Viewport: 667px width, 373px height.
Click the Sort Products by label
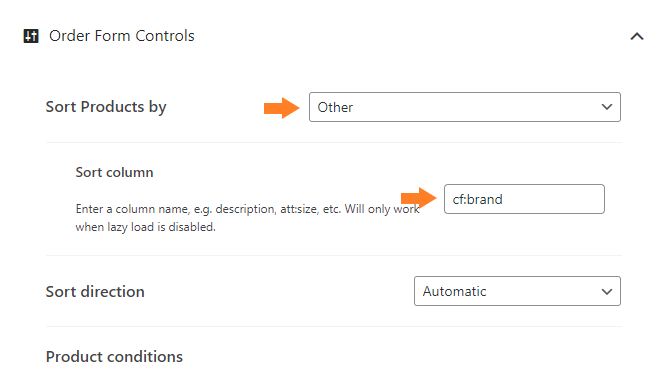106,107
